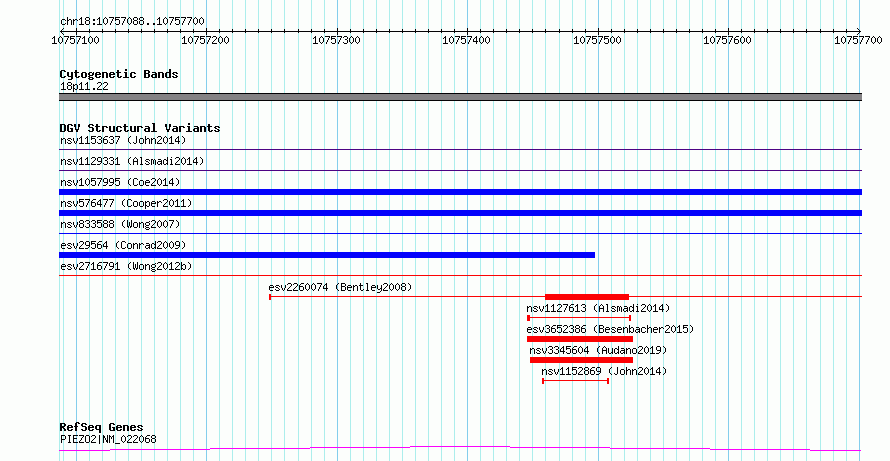Screen dimensions: 890x461
Task: Click the thin red bar of nsv1152869
Action: click(576, 381)
